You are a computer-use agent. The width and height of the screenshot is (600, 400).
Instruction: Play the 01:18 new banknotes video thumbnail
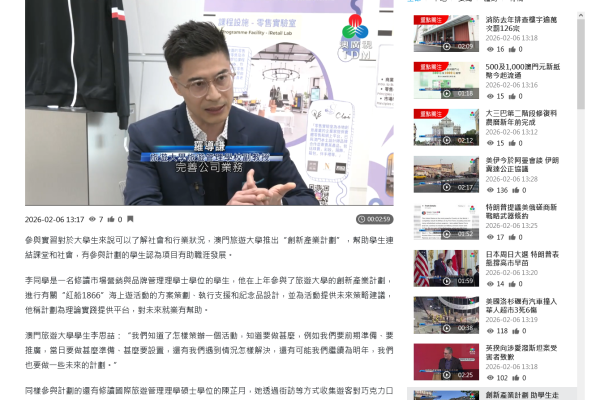click(x=446, y=80)
